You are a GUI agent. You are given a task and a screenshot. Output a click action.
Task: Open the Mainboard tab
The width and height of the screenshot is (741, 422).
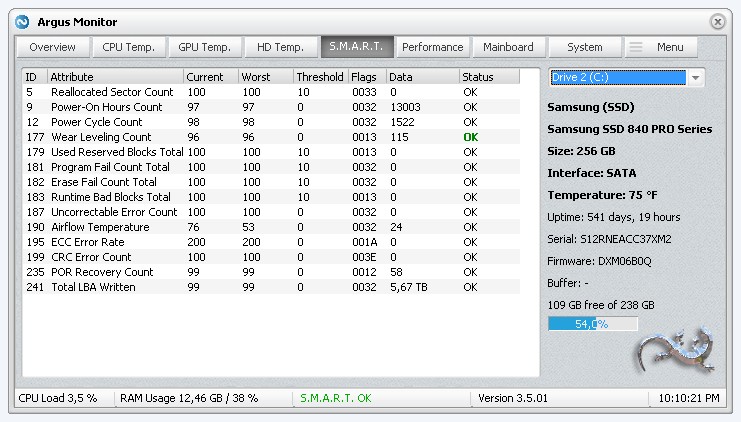[508, 47]
